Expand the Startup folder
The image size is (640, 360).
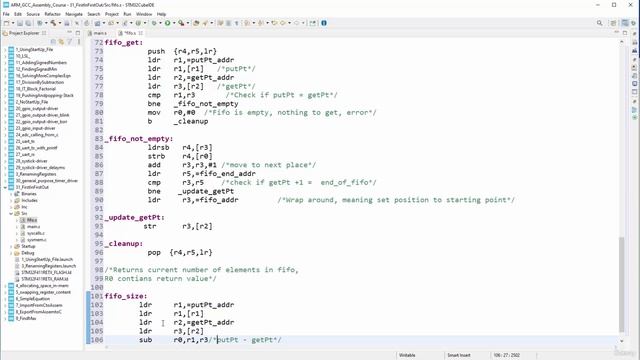tap(11, 246)
